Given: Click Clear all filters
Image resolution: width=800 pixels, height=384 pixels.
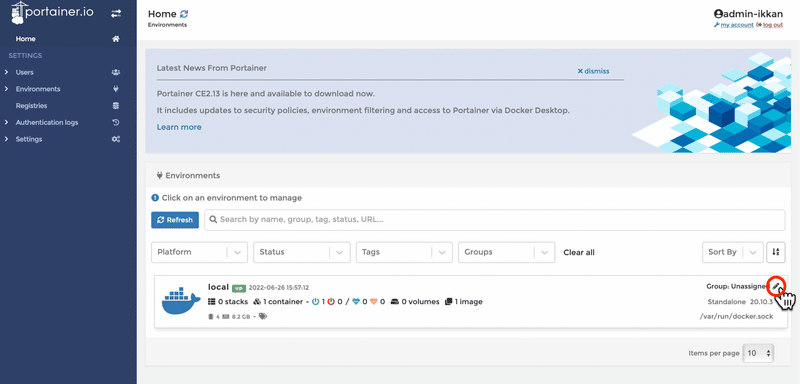Looking at the screenshot, I should pos(579,252).
